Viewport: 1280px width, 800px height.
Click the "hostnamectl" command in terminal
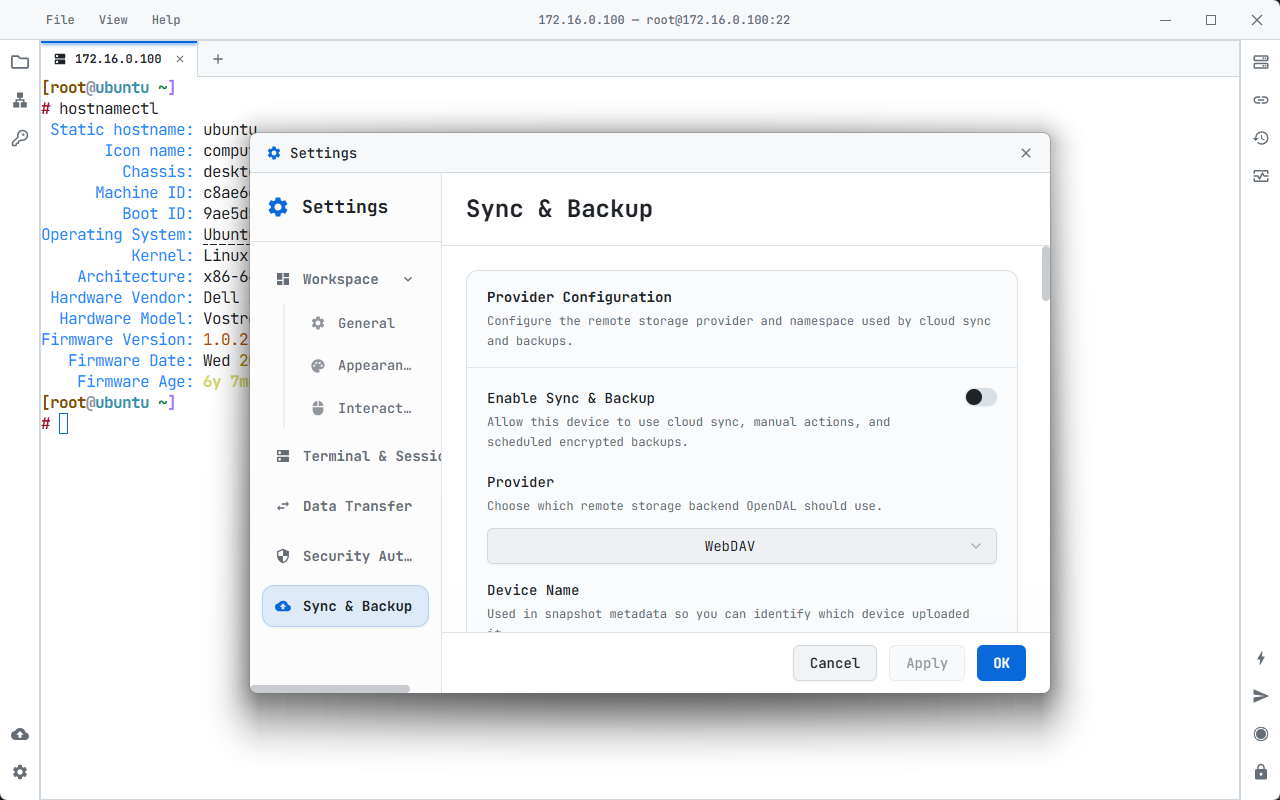coord(108,109)
